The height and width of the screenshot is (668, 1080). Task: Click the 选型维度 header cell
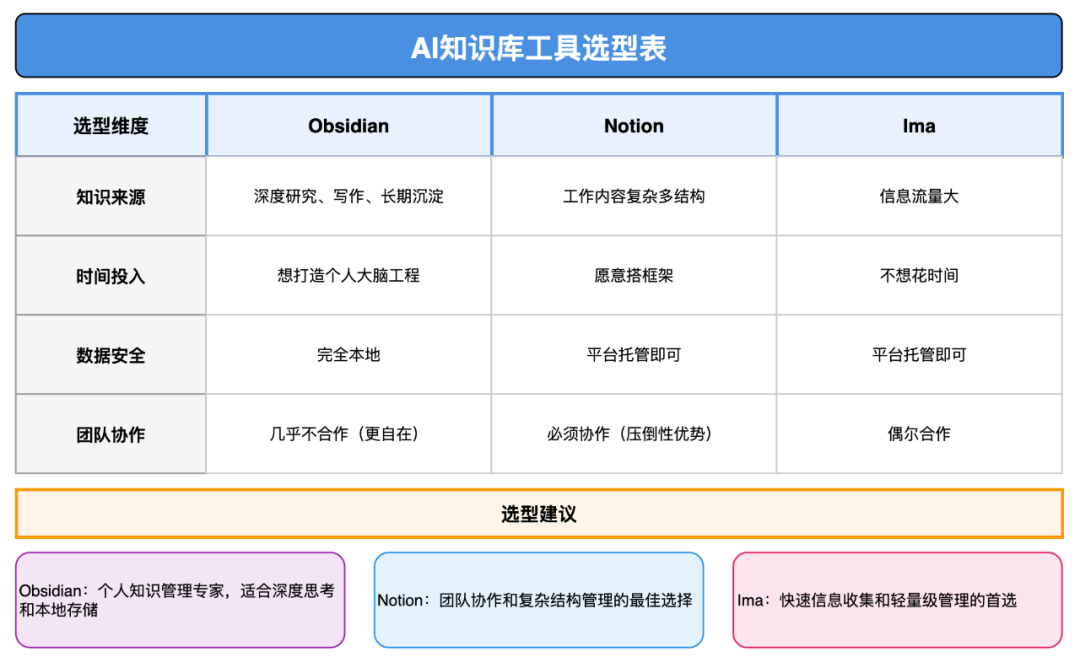coord(110,125)
